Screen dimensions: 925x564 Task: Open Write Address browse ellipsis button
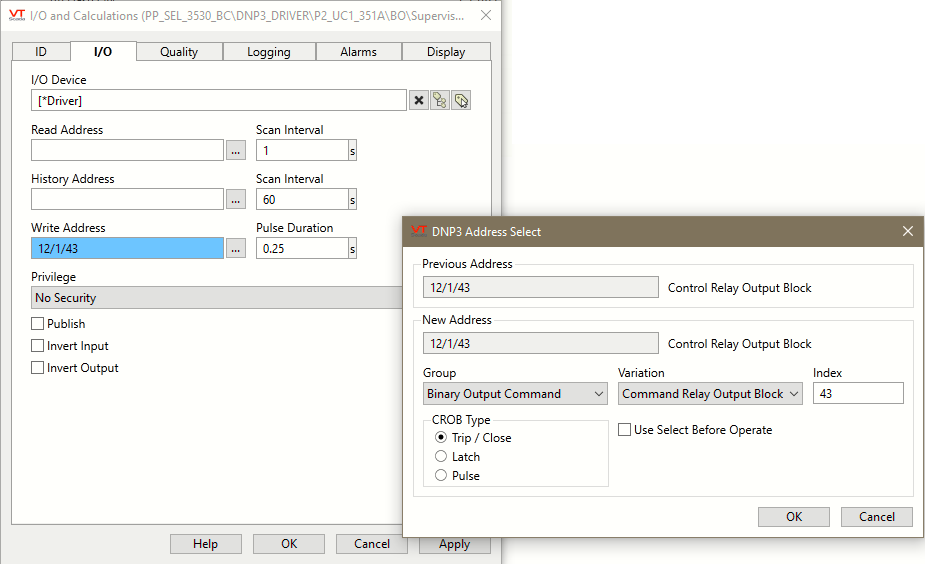click(236, 249)
